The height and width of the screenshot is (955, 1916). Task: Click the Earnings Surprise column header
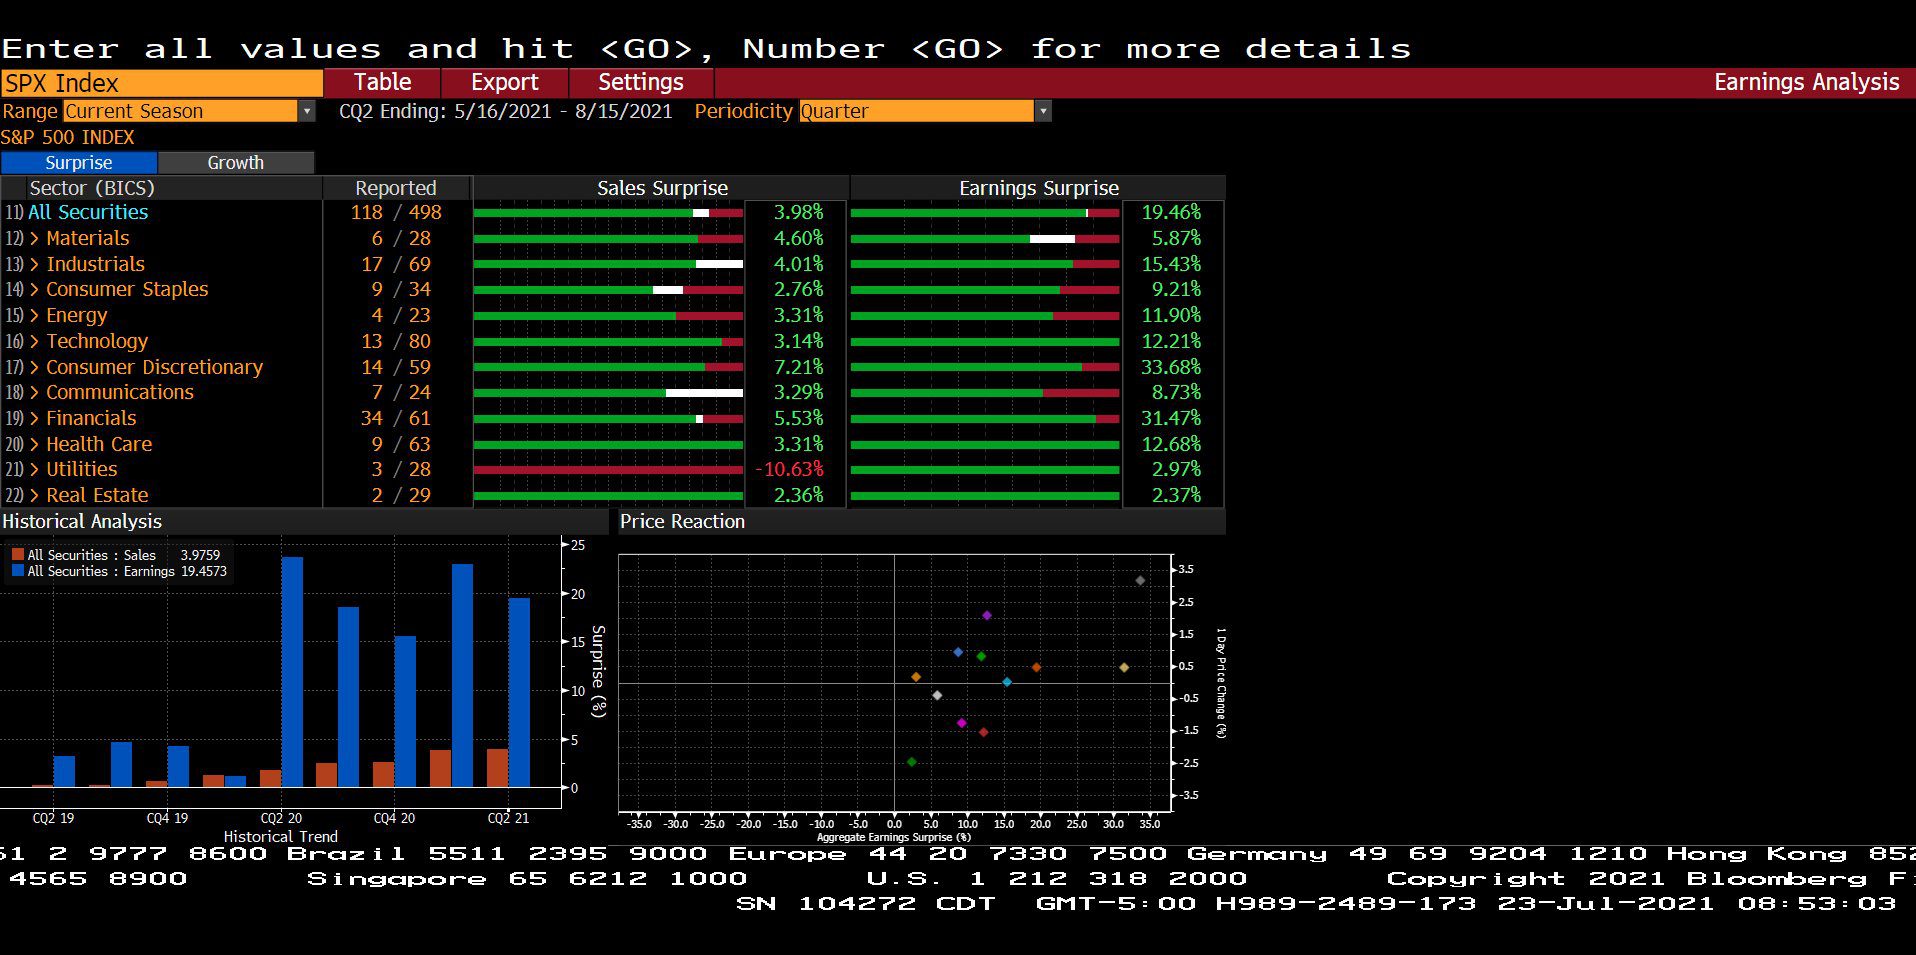point(1038,188)
